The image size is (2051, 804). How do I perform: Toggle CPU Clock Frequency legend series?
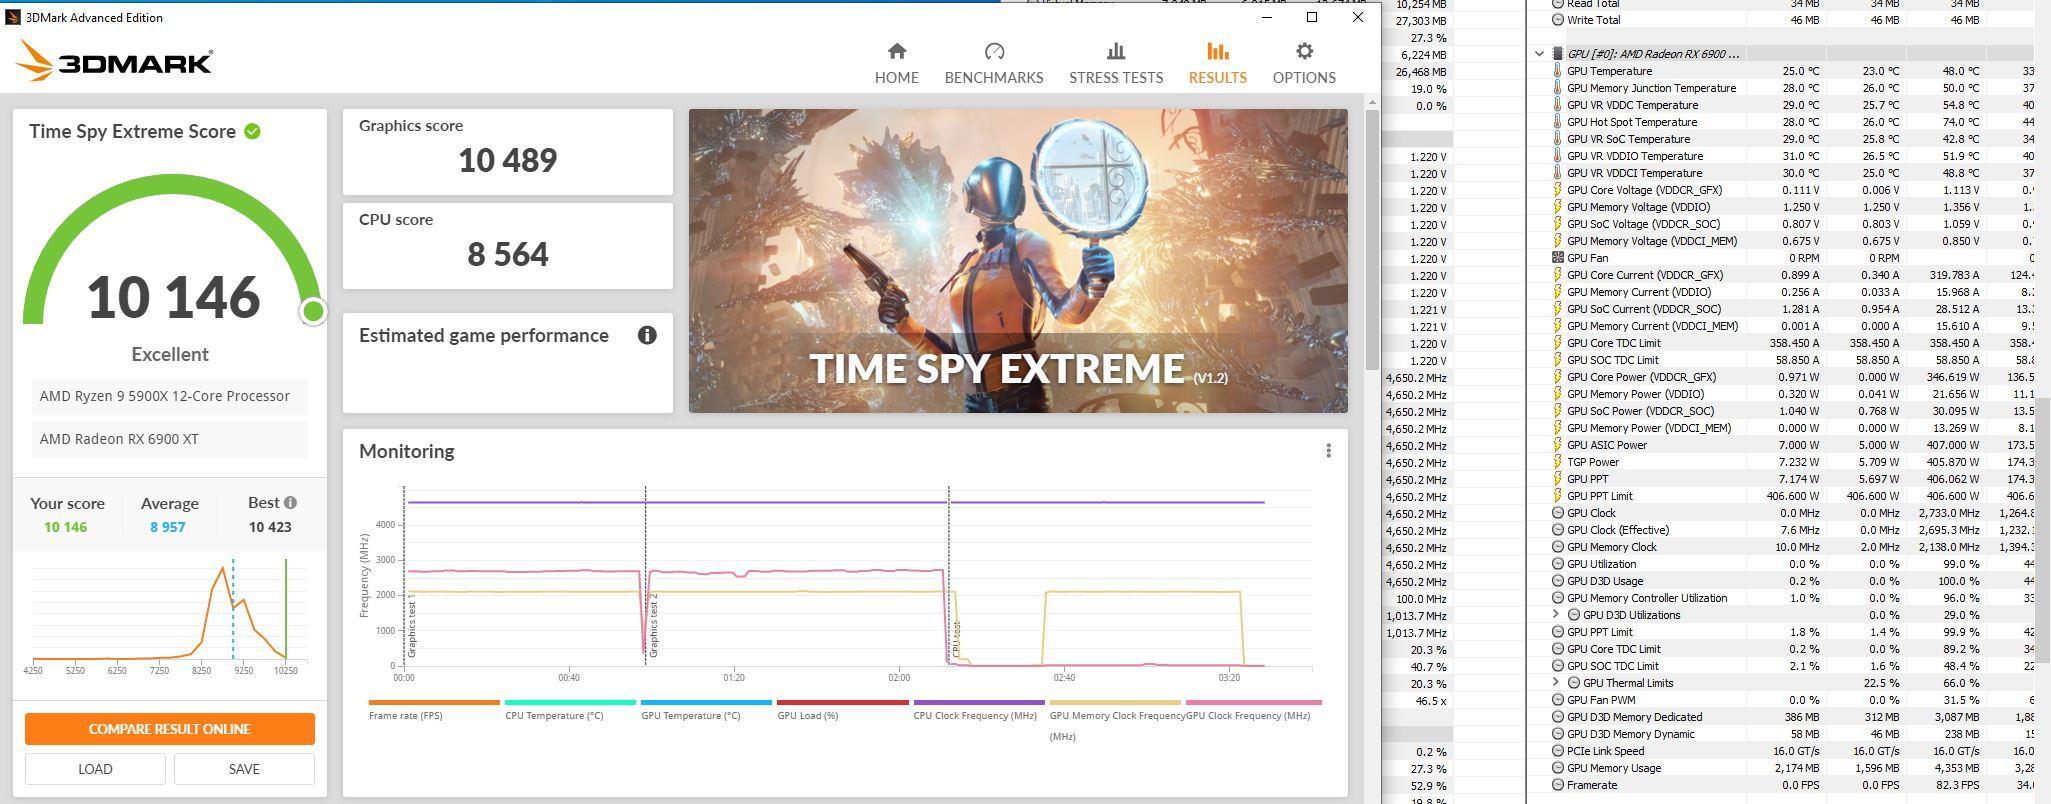click(978, 710)
